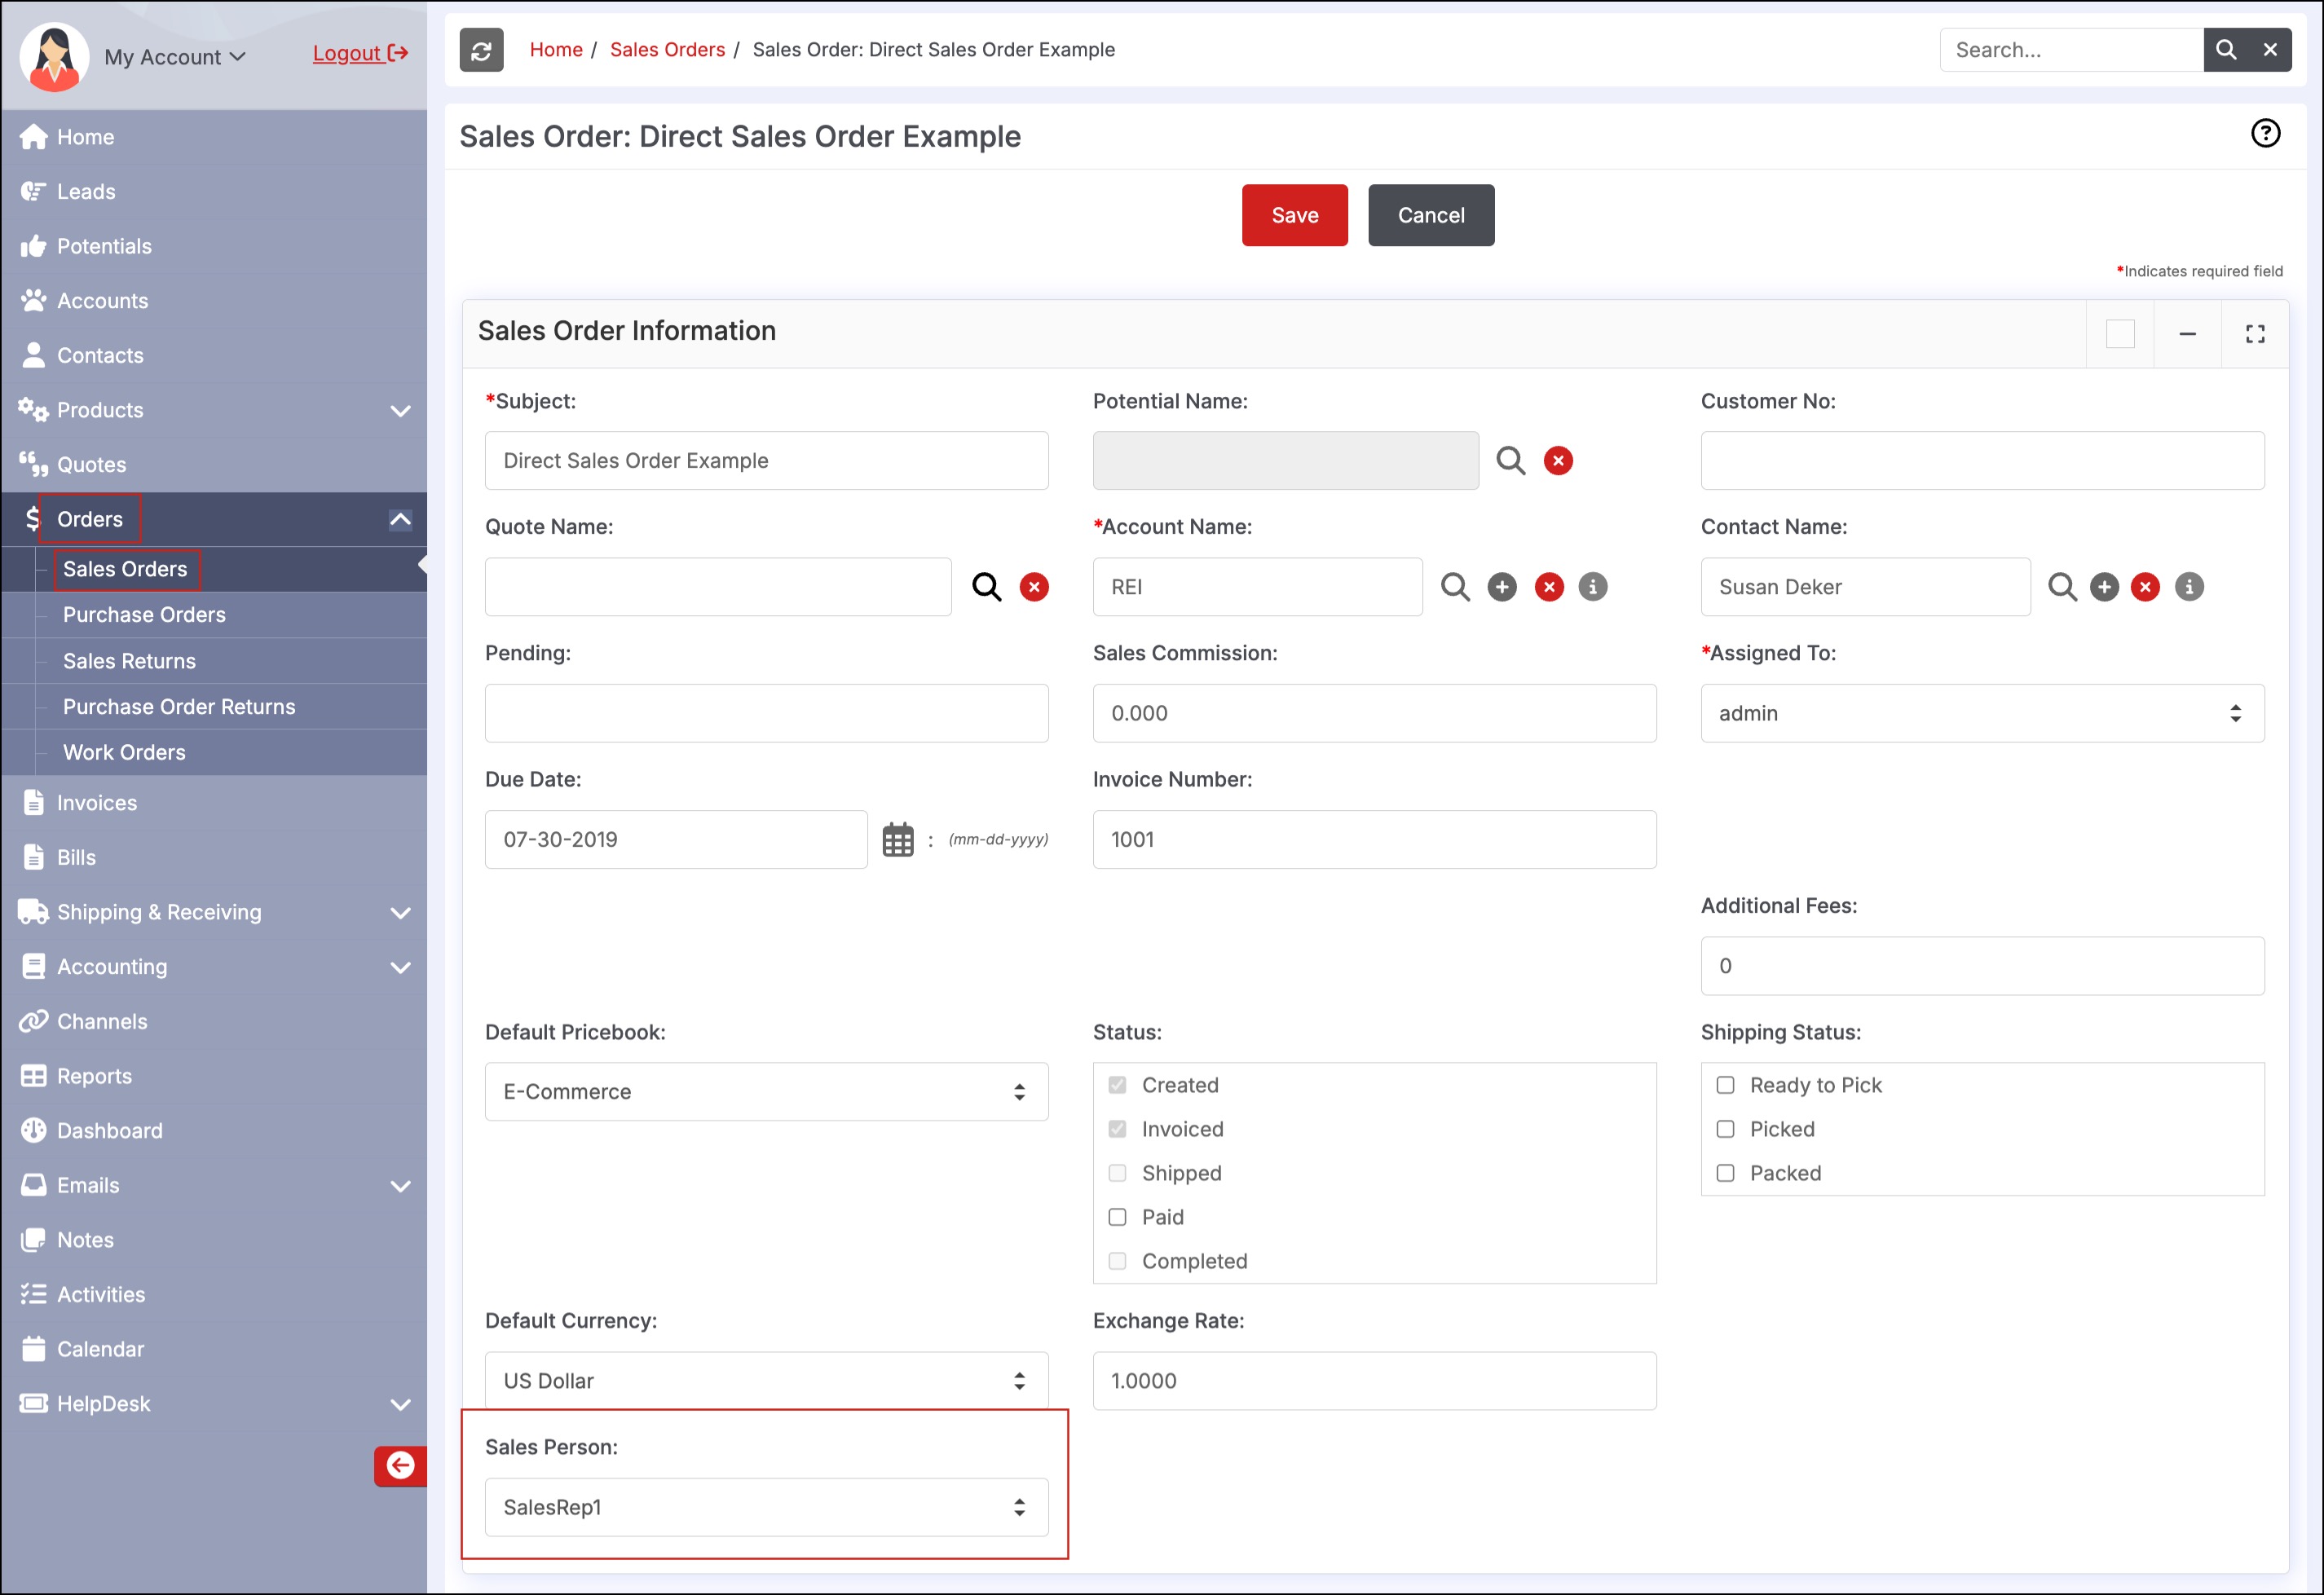
Task: Add a new account with the plus icon
Action: coord(1501,587)
